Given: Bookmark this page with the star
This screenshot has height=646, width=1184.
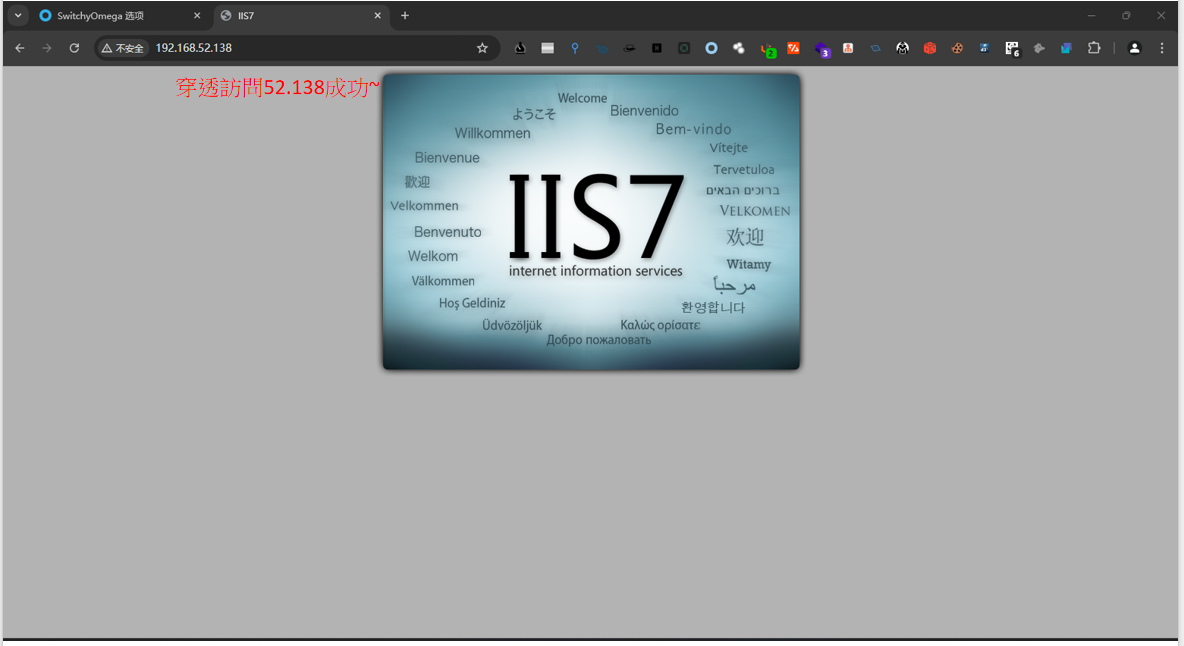Looking at the screenshot, I should coord(483,48).
